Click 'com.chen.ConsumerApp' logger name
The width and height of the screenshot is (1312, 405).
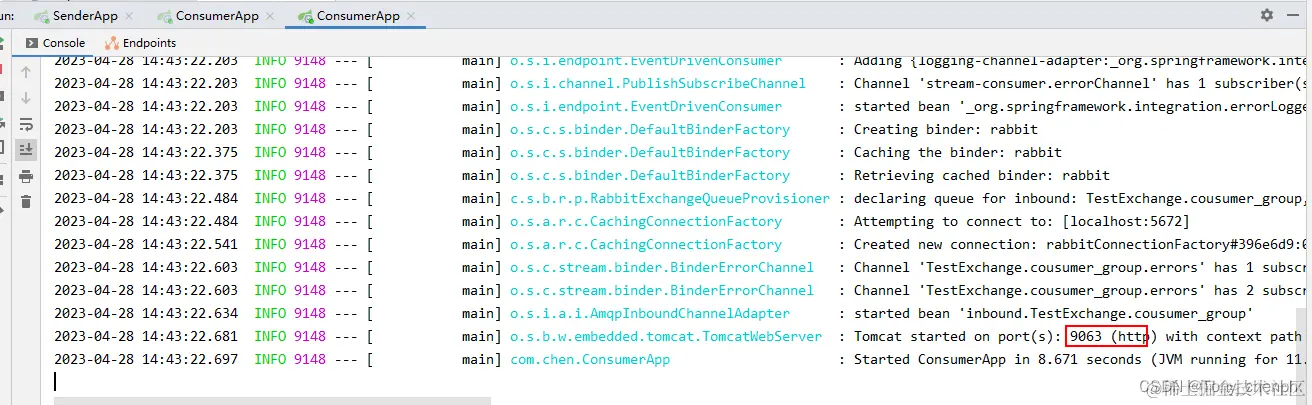[589, 359]
